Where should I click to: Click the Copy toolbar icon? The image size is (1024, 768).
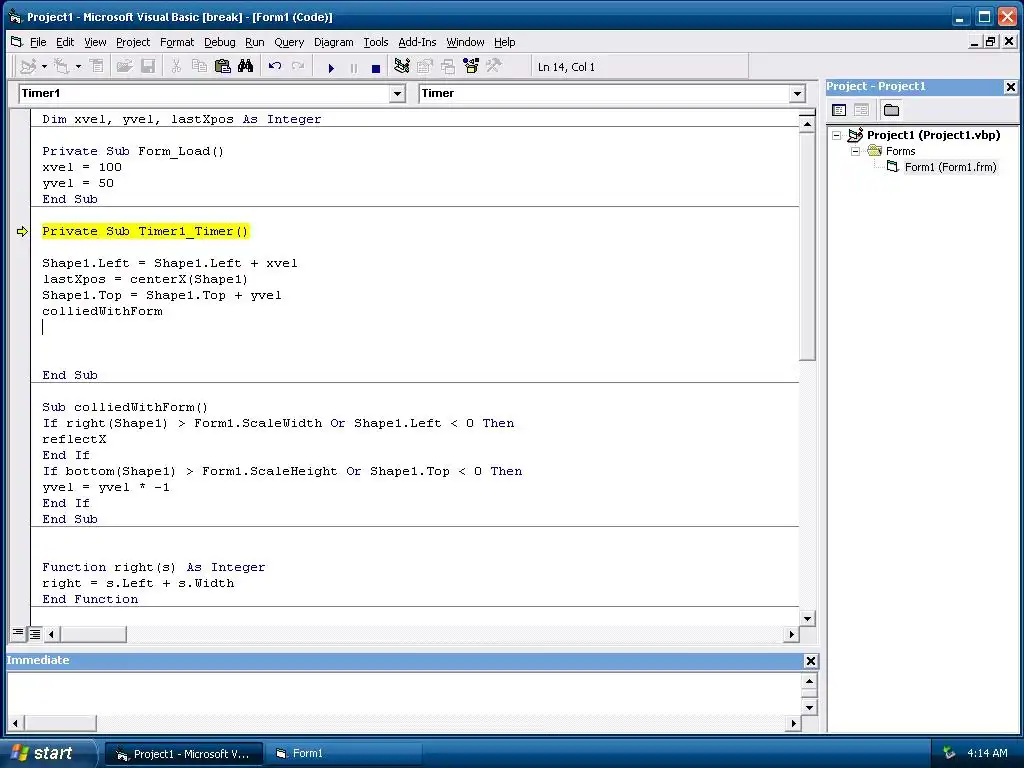click(199, 67)
